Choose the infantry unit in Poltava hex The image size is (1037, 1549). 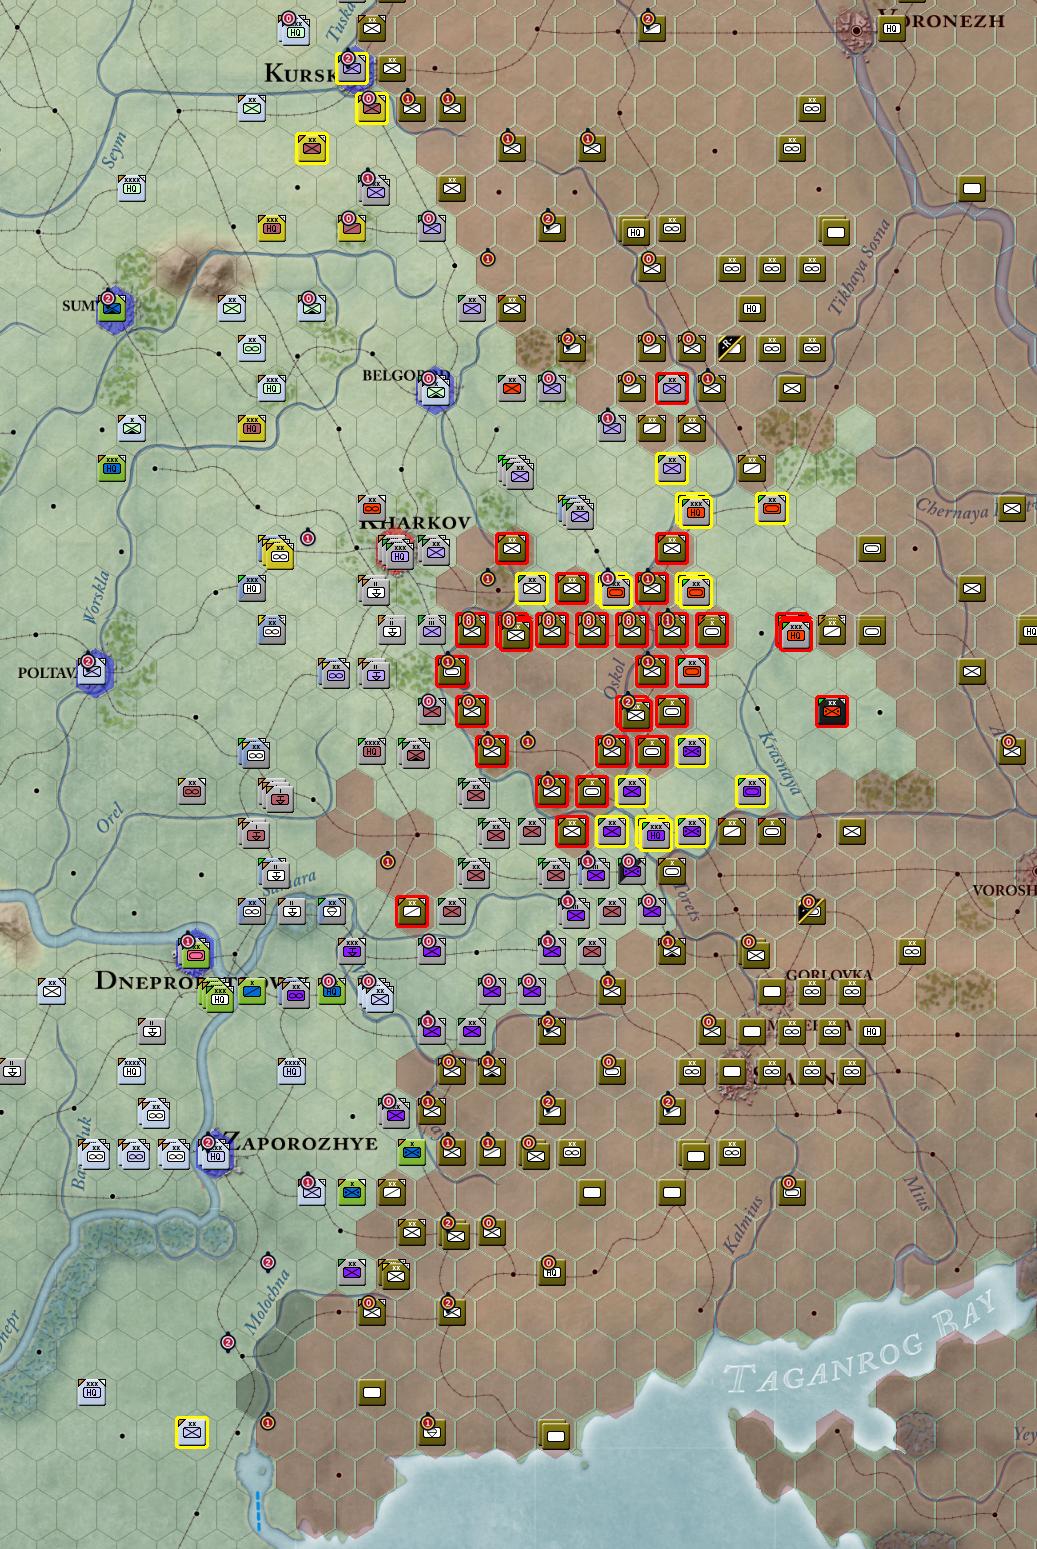click(x=92, y=670)
